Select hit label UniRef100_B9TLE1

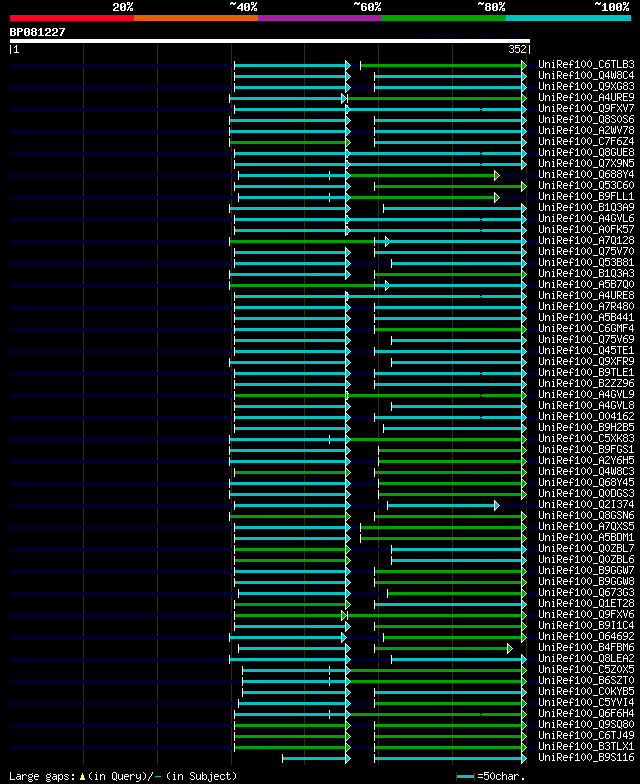point(586,372)
